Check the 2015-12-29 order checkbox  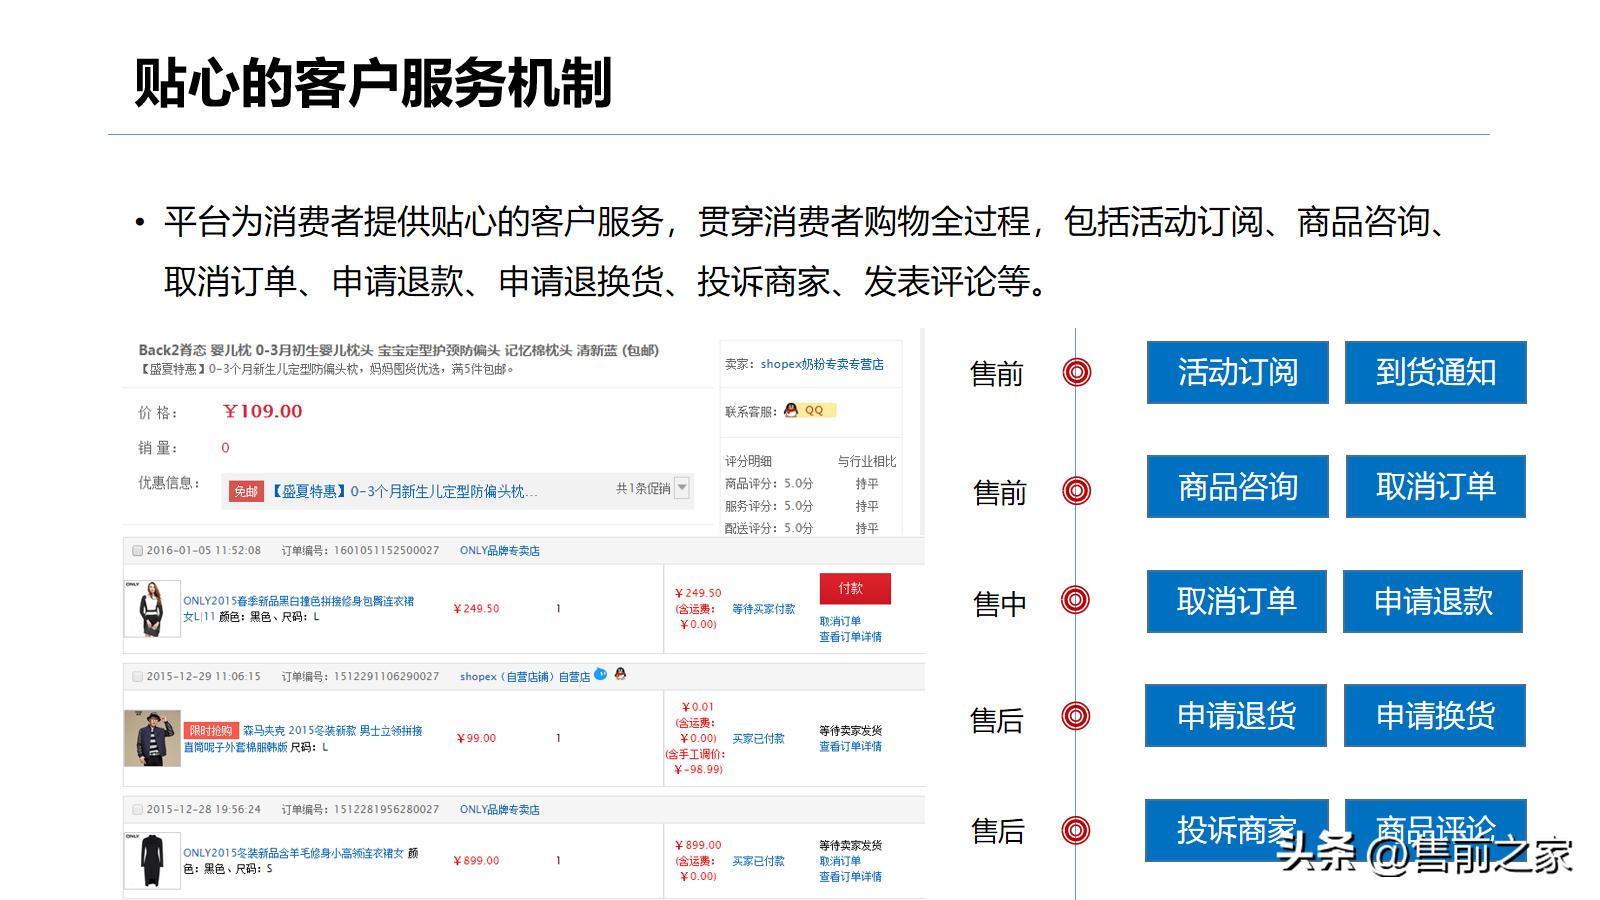(136, 676)
